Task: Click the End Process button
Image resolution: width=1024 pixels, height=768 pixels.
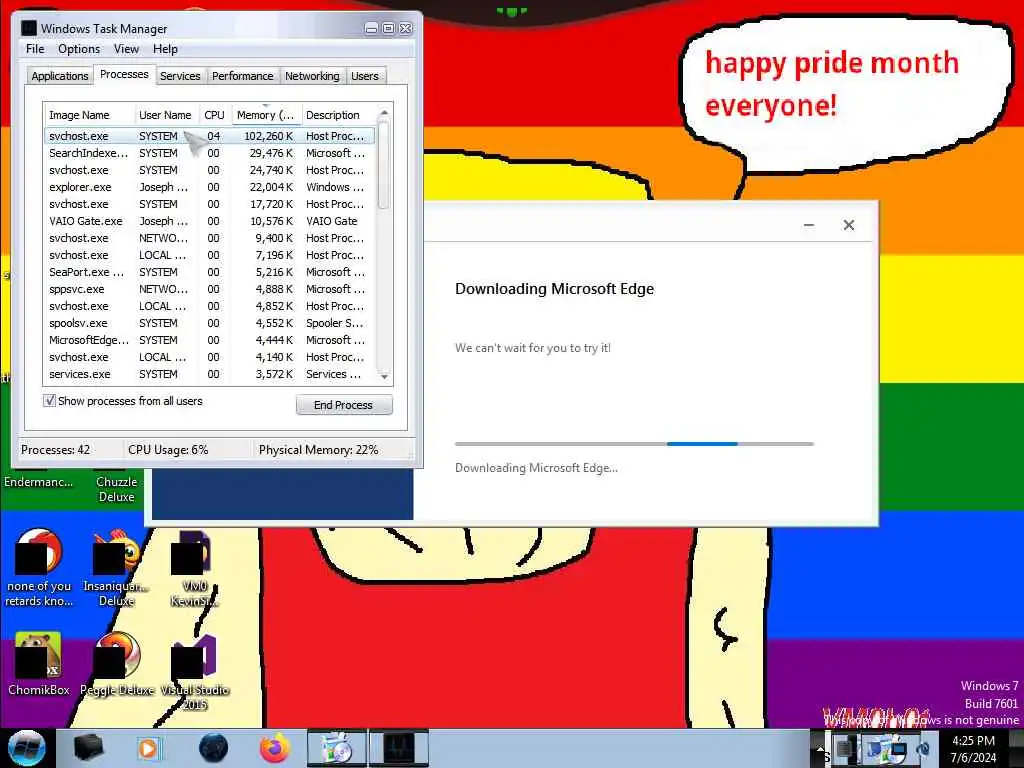Action: click(344, 405)
